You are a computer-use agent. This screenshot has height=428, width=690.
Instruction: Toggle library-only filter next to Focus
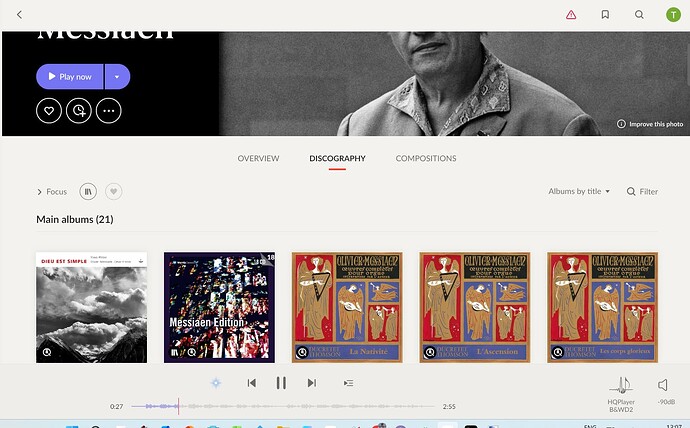tap(88, 191)
